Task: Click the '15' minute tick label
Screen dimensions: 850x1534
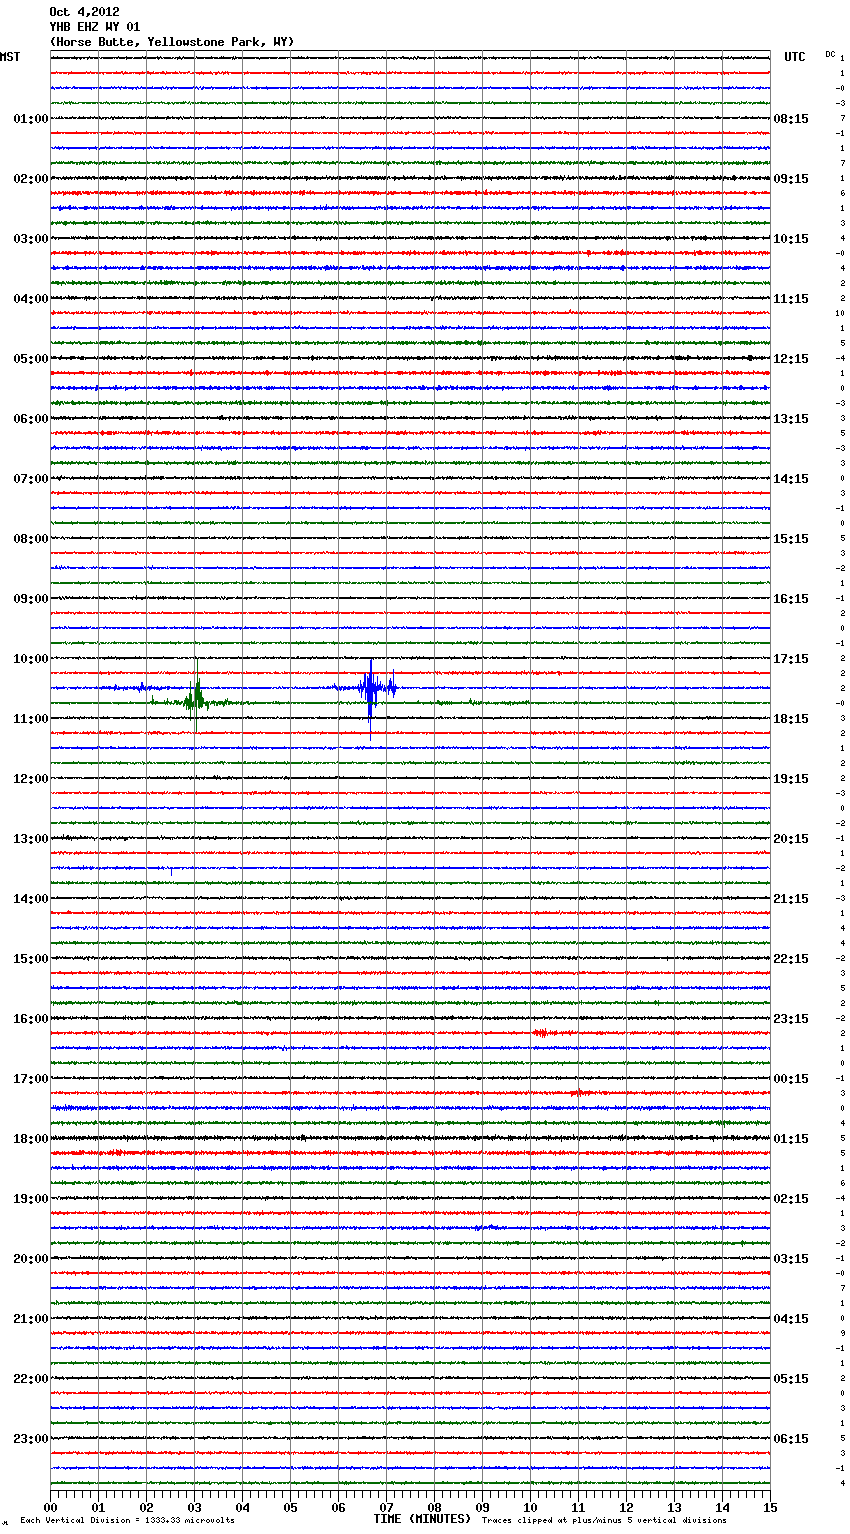Action: [769, 1507]
